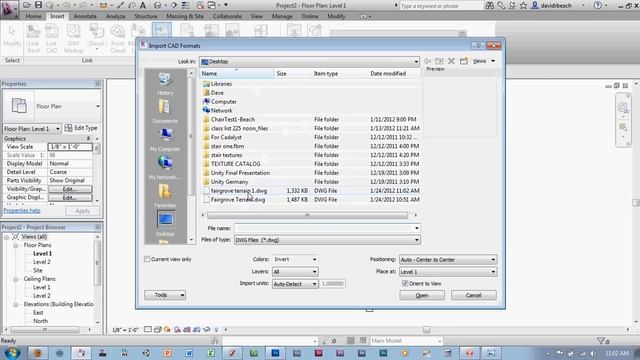
Task: Open the Collaborate ribbon tab
Action: (227, 16)
